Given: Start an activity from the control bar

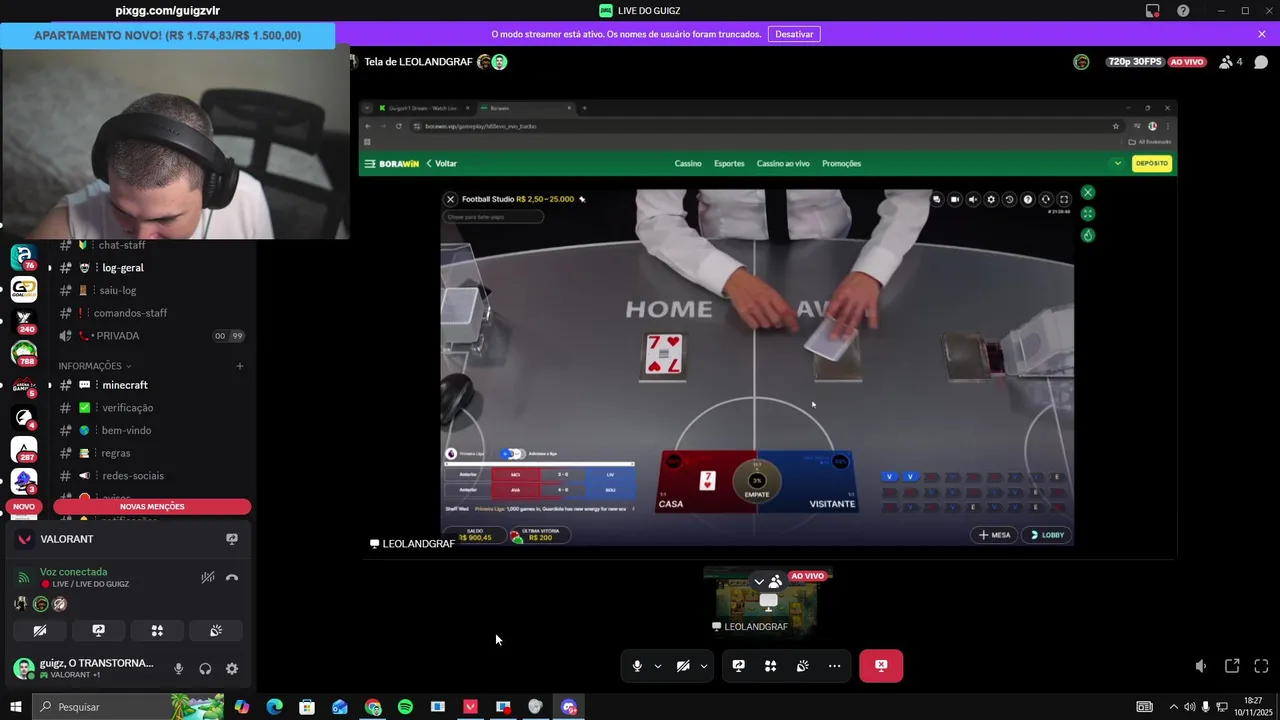Looking at the screenshot, I should click(x=770, y=666).
